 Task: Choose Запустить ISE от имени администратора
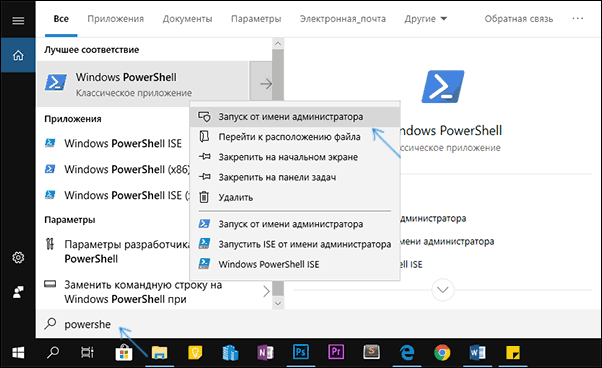tap(295, 244)
